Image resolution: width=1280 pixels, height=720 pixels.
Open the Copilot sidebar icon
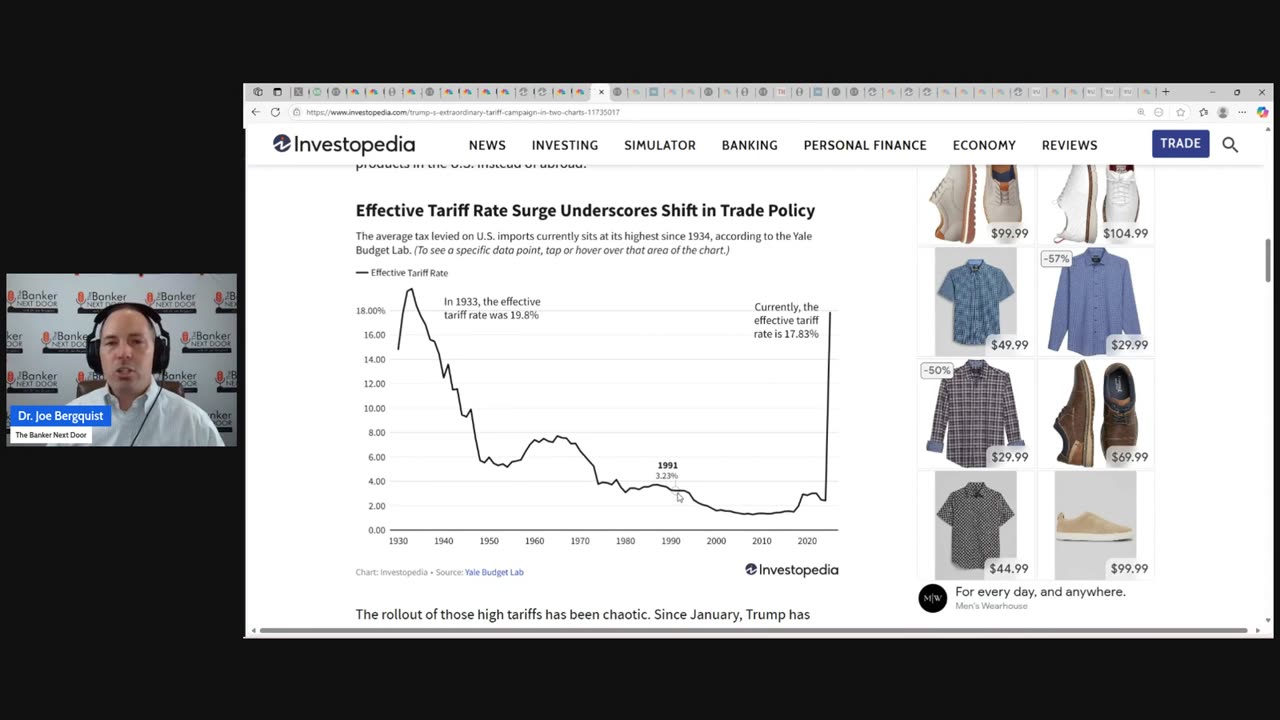pyautogui.click(x=1262, y=112)
